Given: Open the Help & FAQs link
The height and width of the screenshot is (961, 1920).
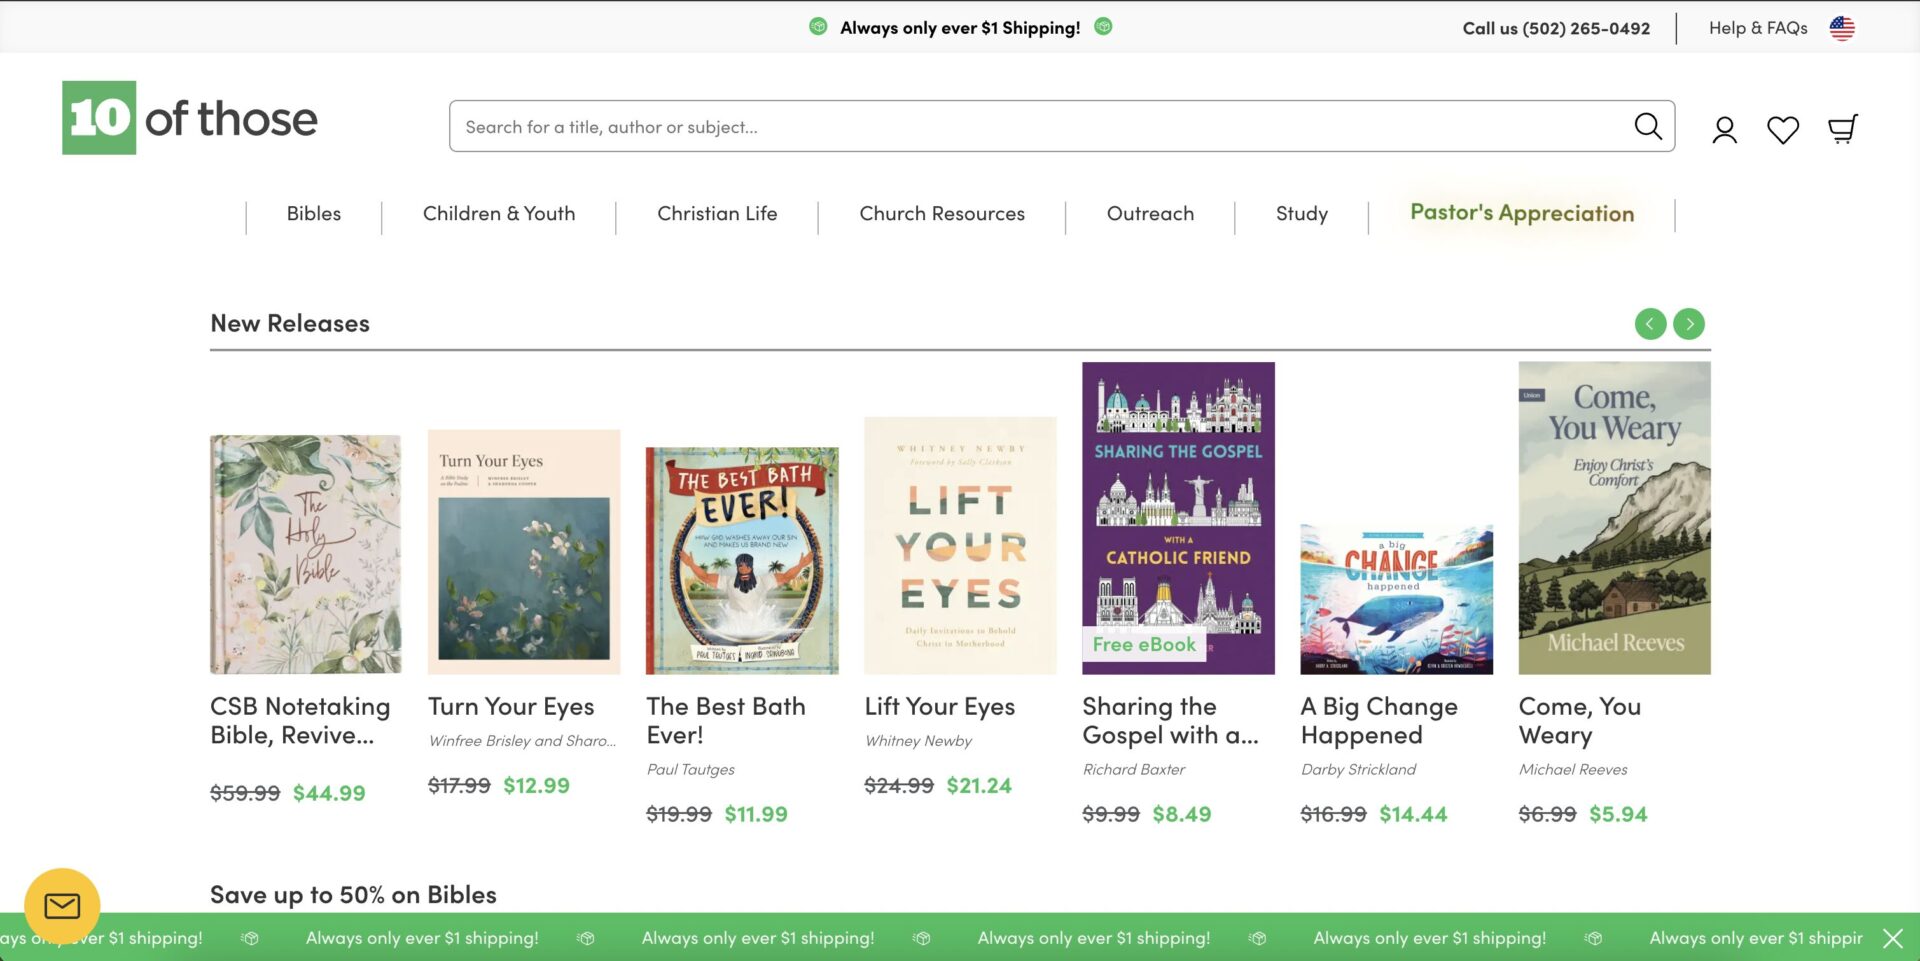Looking at the screenshot, I should pos(1757,28).
